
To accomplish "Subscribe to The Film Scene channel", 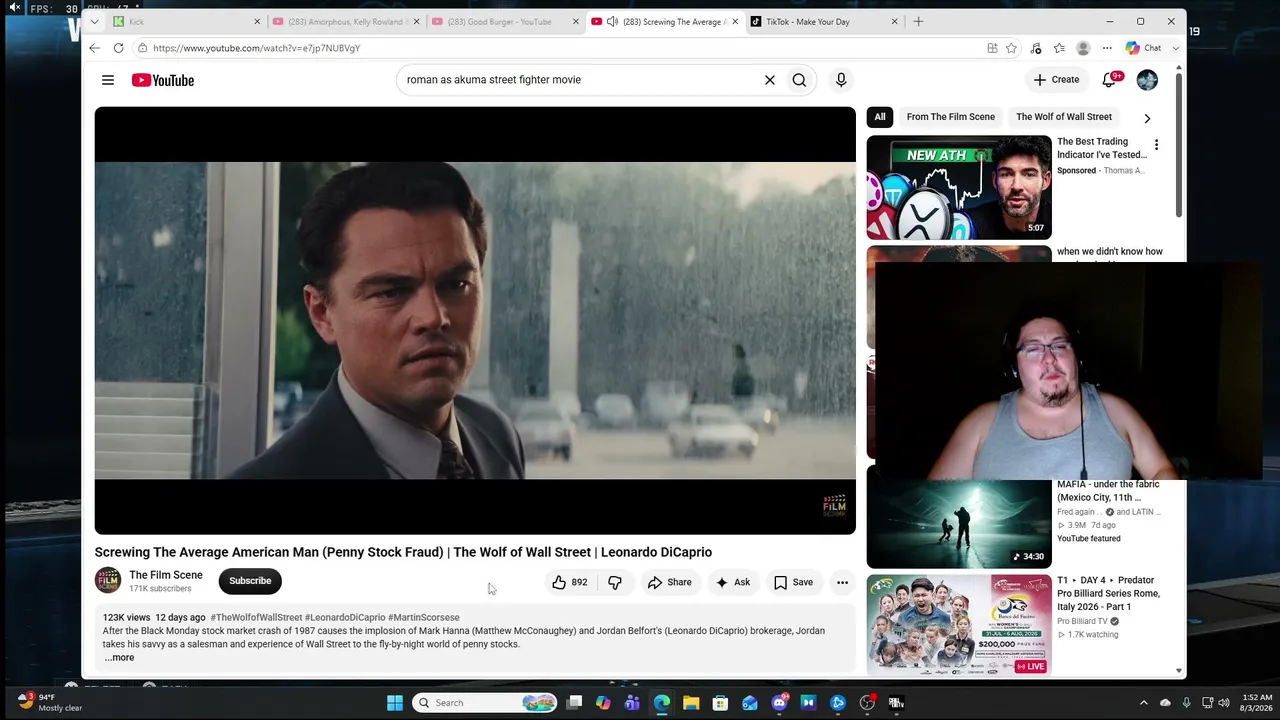I will click(x=250, y=581).
